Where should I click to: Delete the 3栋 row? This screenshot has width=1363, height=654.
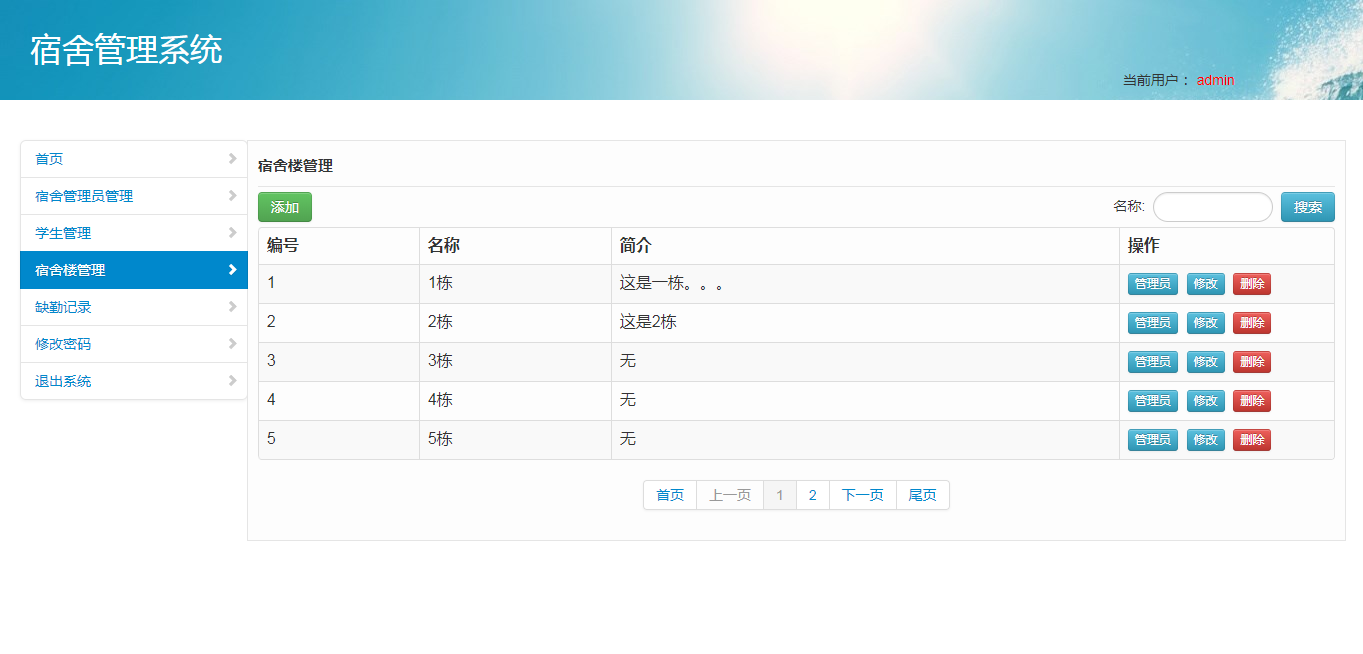pyautogui.click(x=1252, y=362)
